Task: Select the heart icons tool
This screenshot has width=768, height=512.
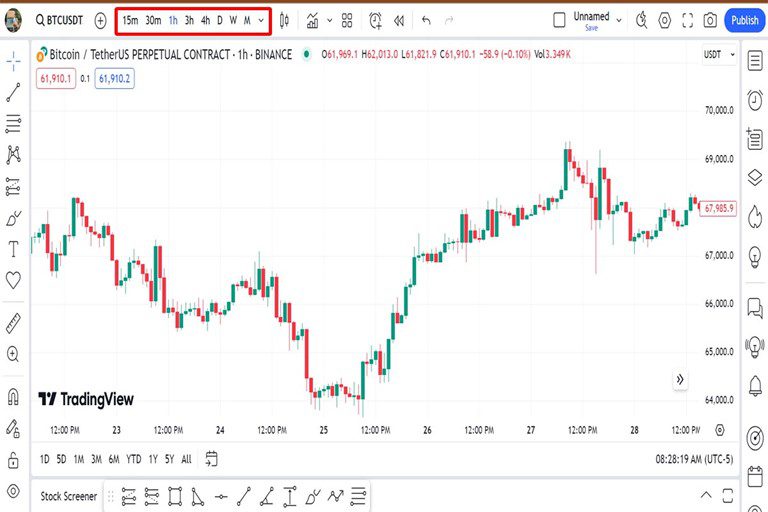Action: pyautogui.click(x=14, y=280)
